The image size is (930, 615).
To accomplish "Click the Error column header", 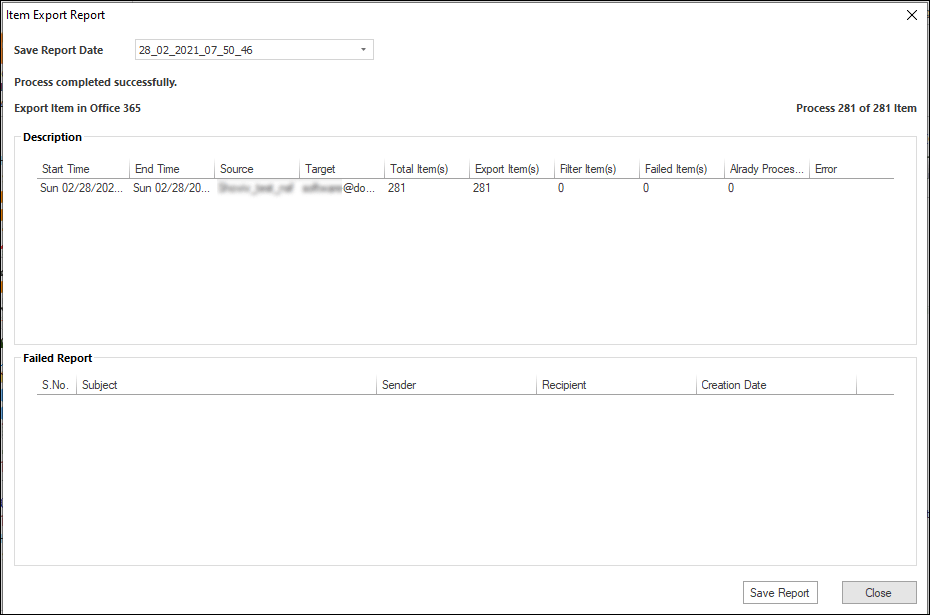I will click(x=852, y=169).
